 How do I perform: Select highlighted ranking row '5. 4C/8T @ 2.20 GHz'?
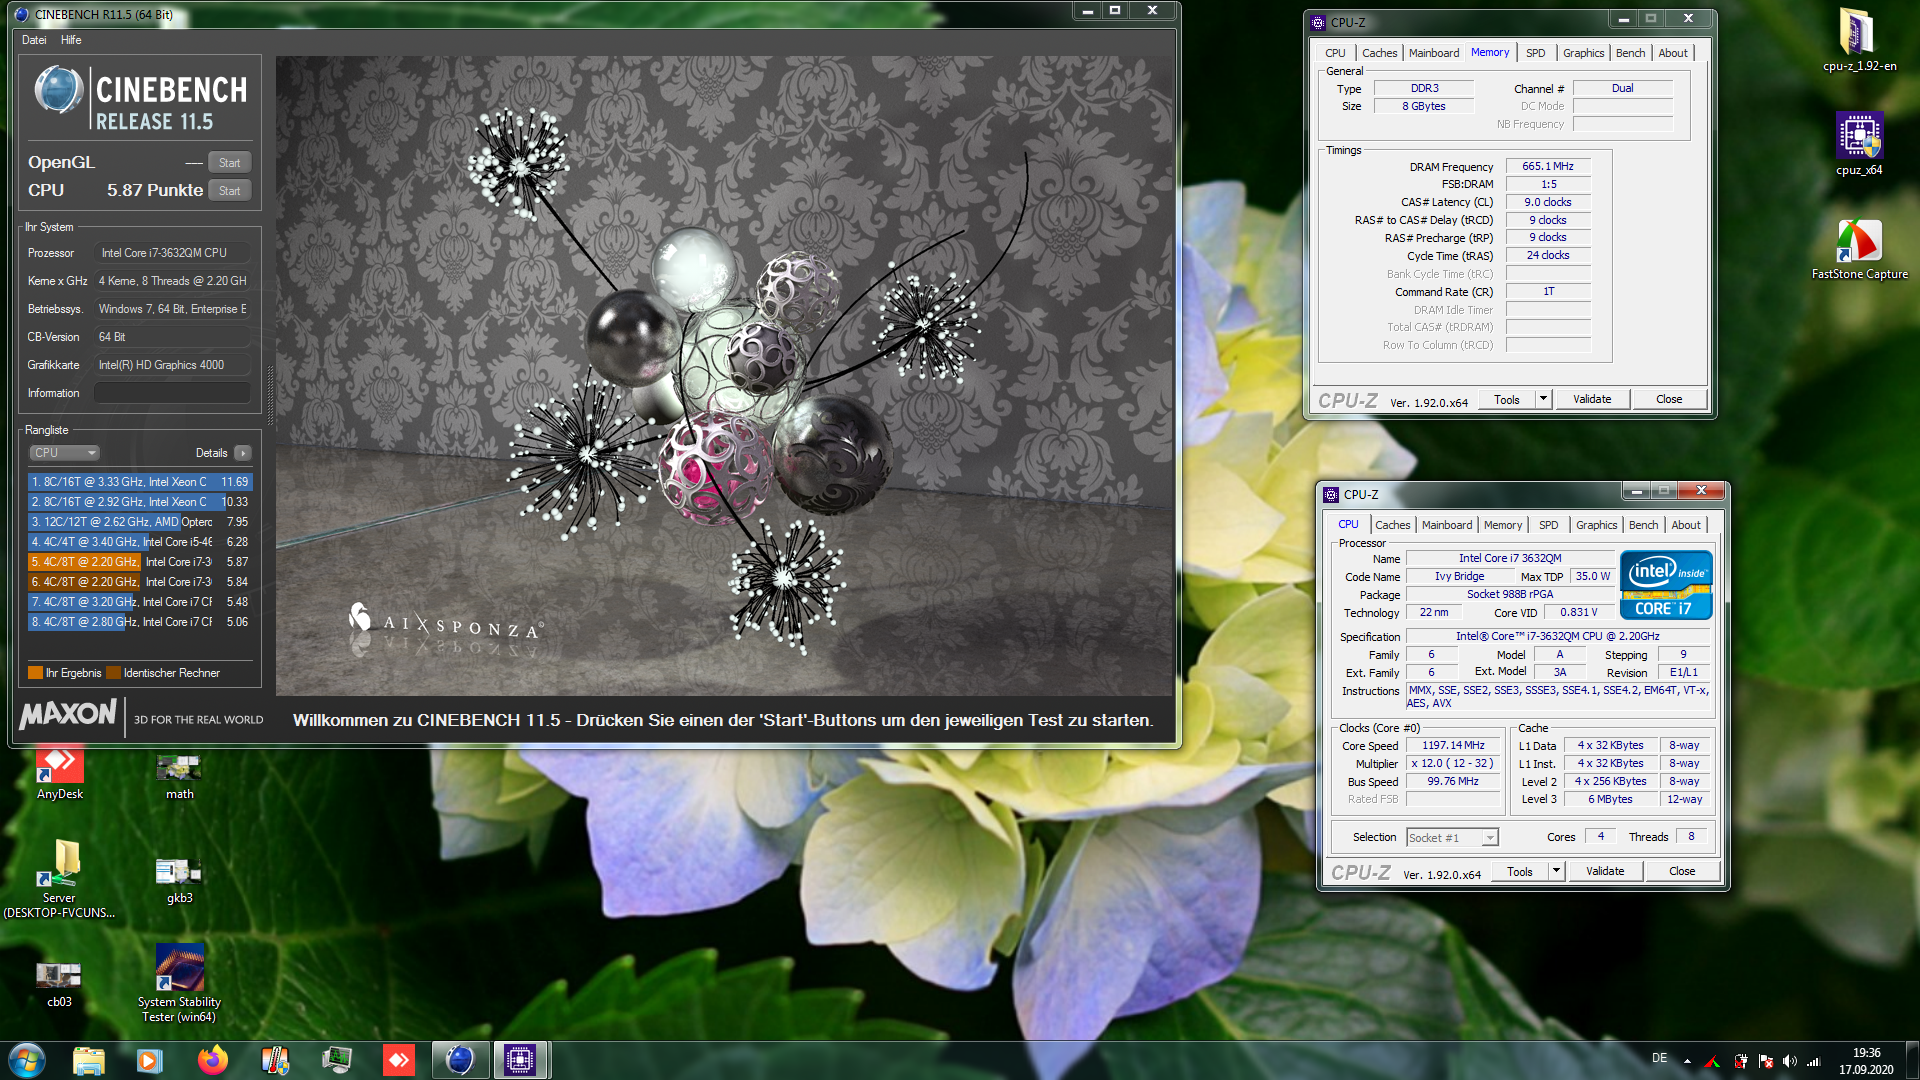coord(139,562)
